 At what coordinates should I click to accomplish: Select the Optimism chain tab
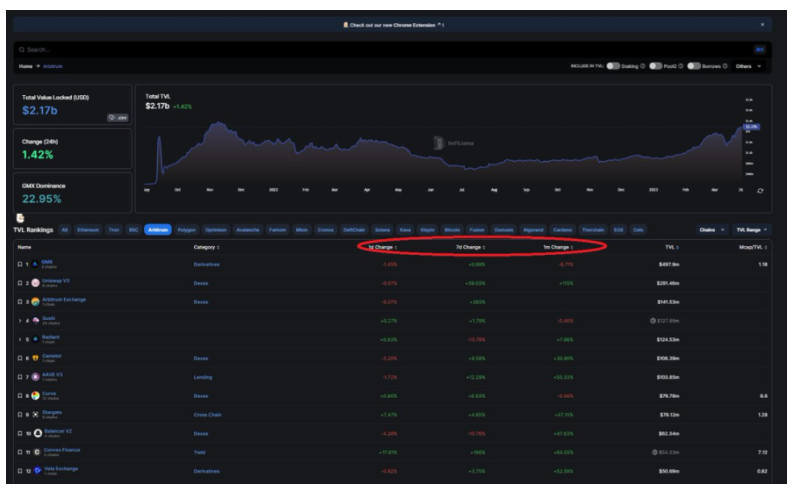[216, 230]
